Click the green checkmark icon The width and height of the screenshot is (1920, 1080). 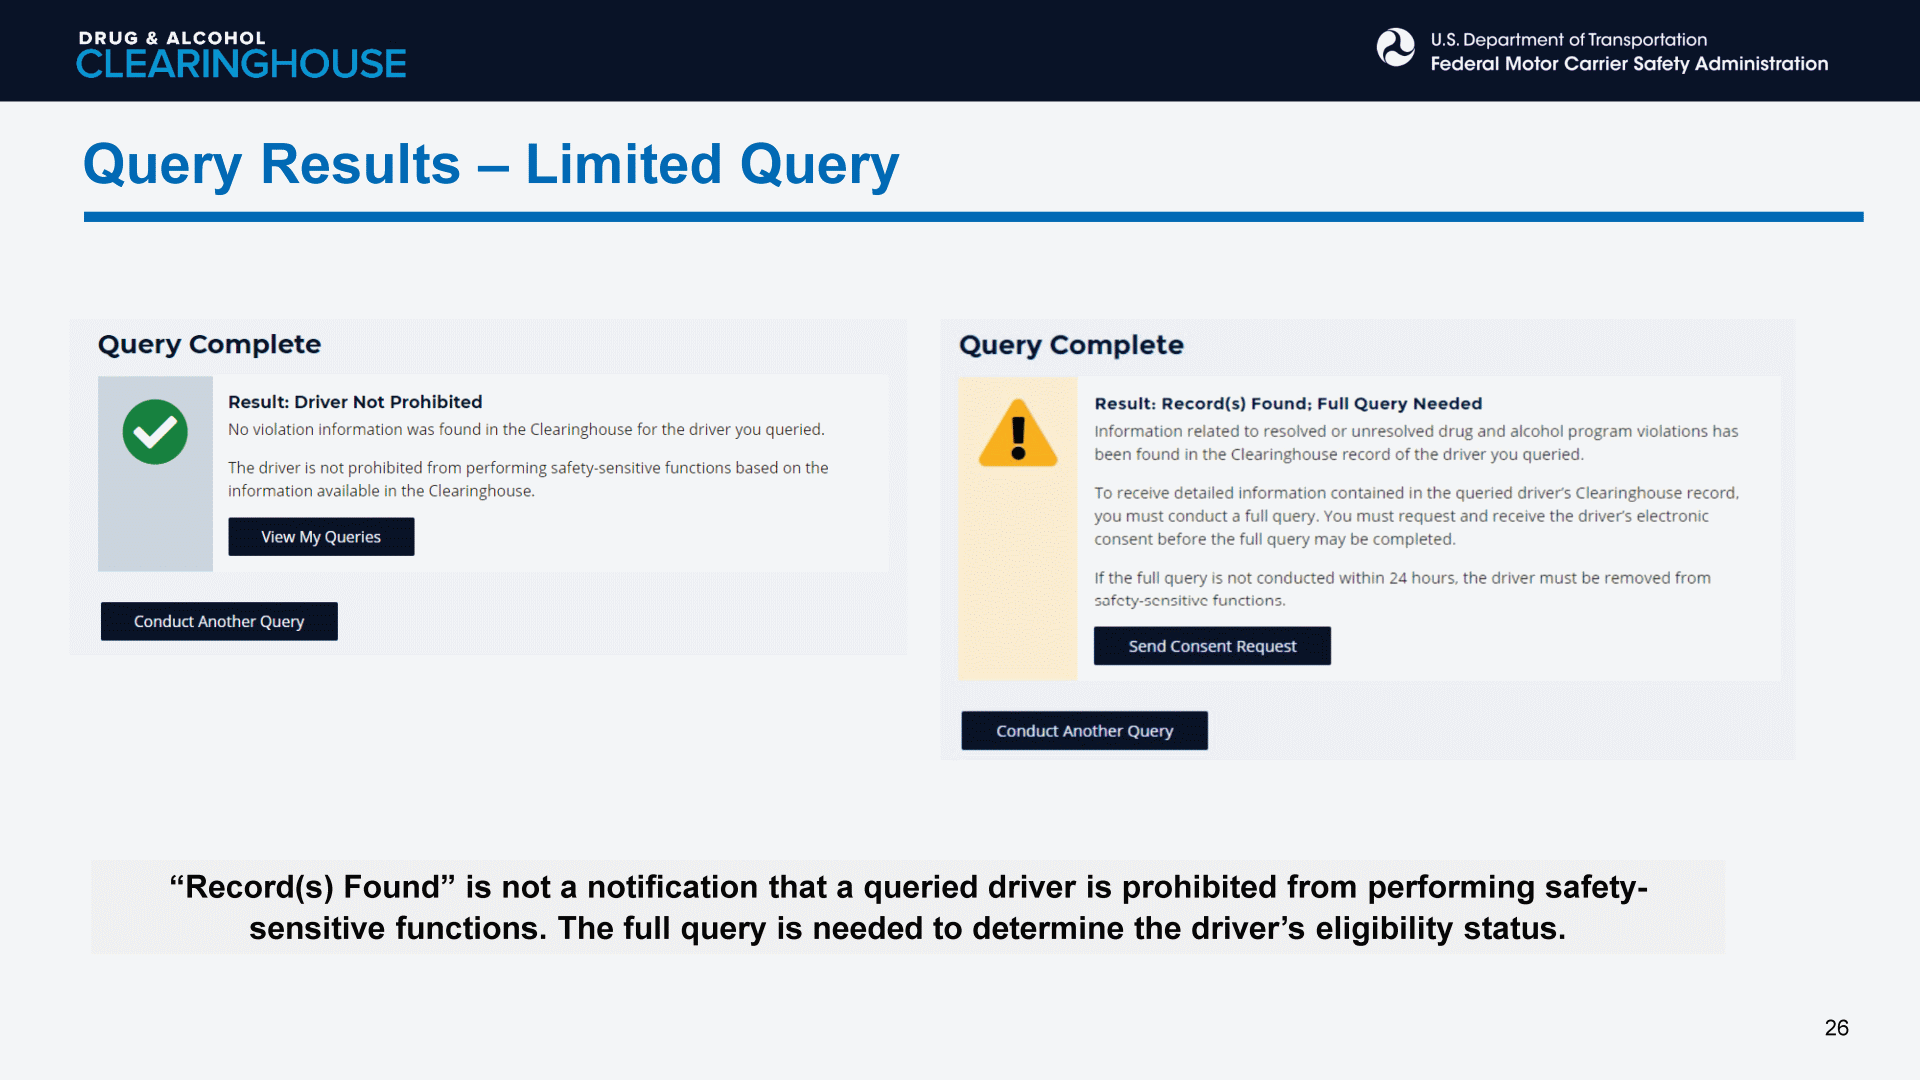[x=155, y=432]
